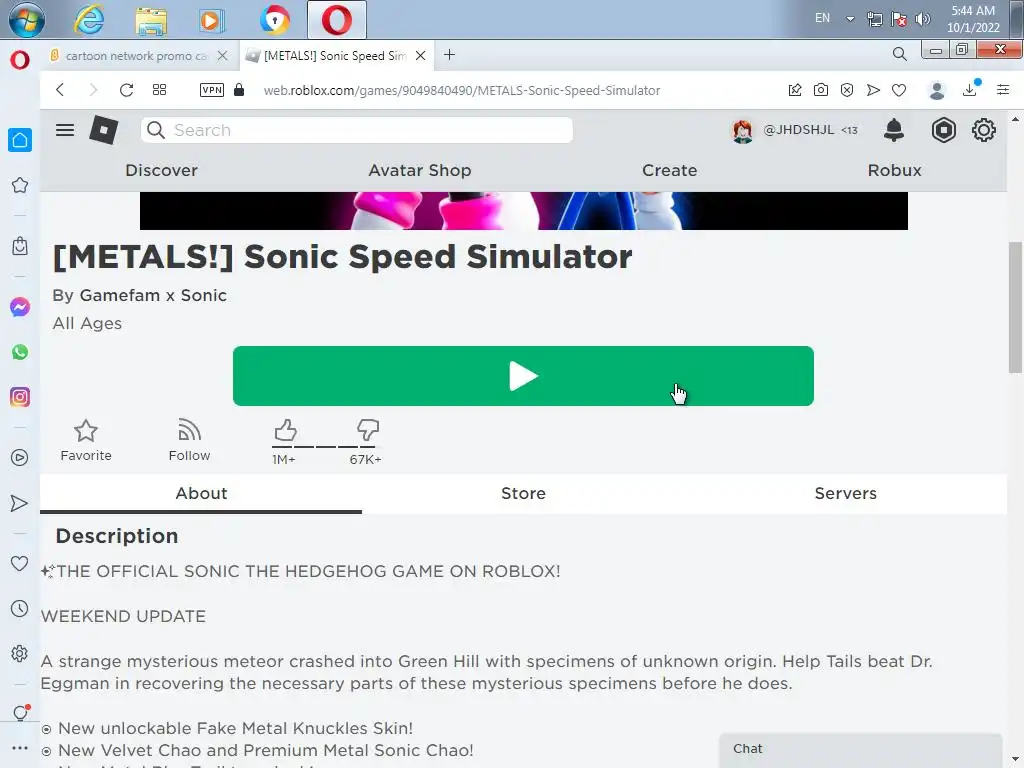Start the game with green Play button
Image resolution: width=1024 pixels, height=768 pixels.
pos(523,376)
